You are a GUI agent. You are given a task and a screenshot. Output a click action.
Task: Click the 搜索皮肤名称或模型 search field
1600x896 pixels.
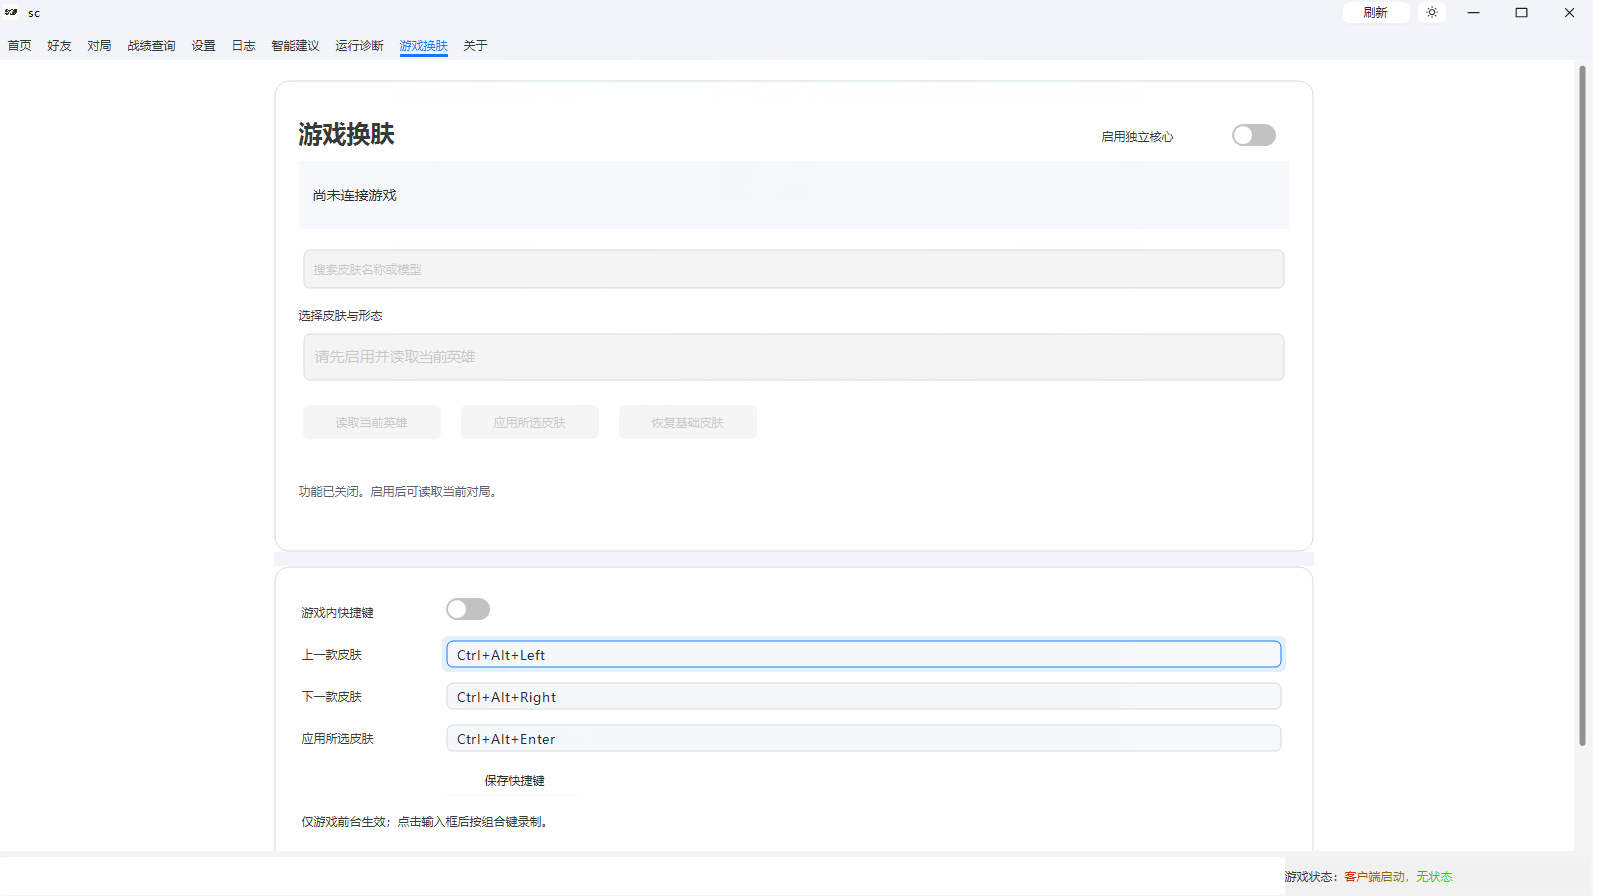[794, 269]
